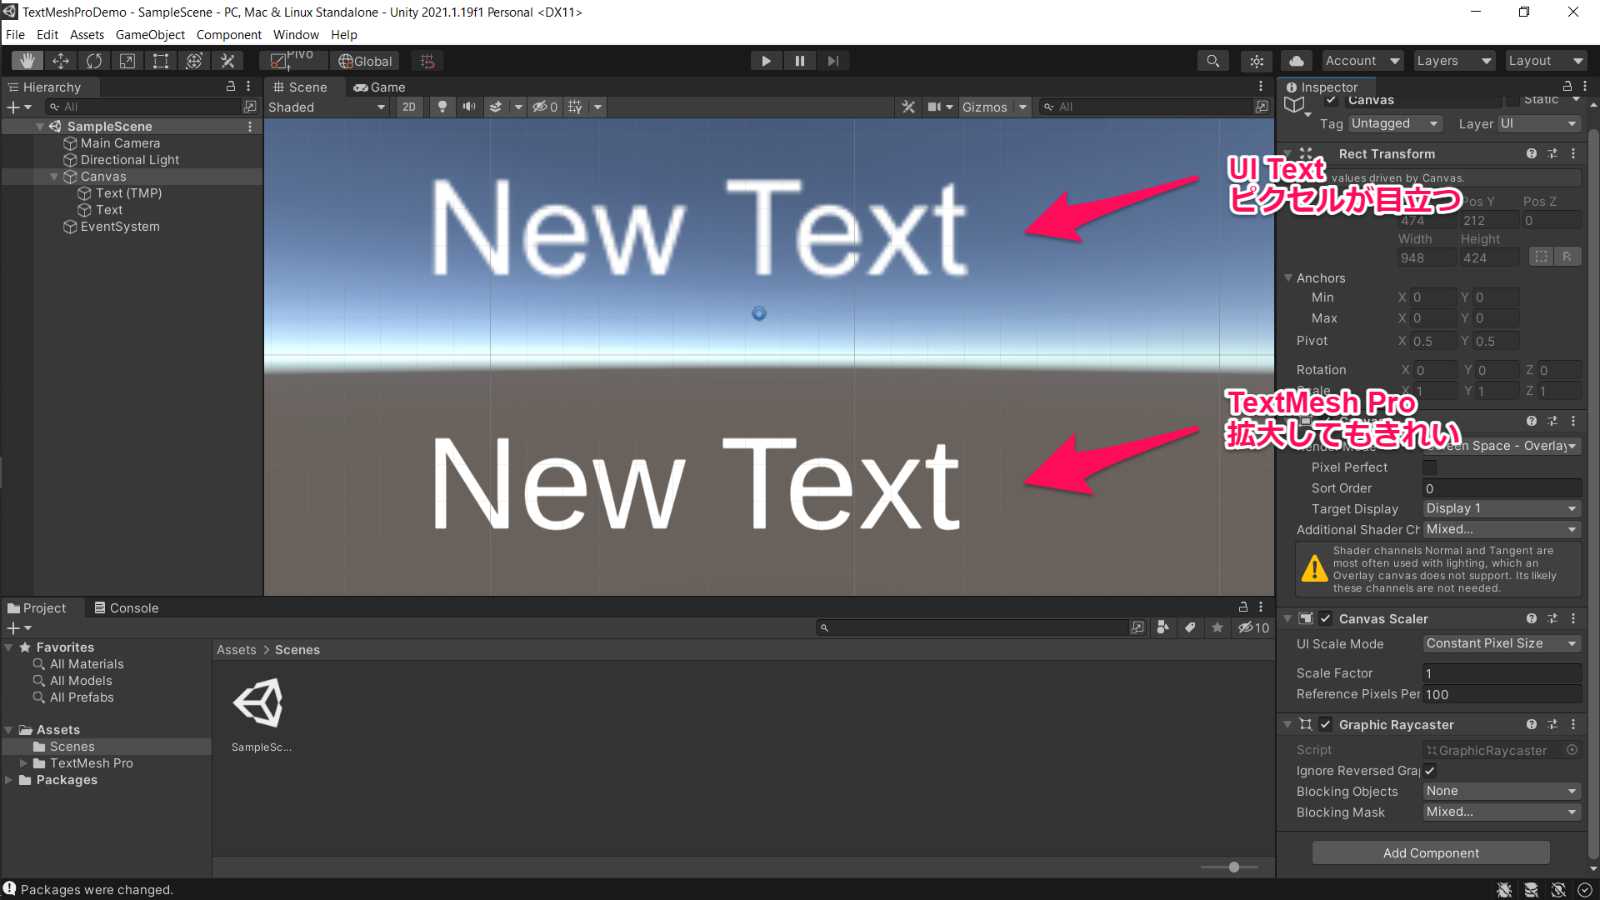
Task: Open Blocking Objects dropdown
Action: click(x=1502, y=791)
